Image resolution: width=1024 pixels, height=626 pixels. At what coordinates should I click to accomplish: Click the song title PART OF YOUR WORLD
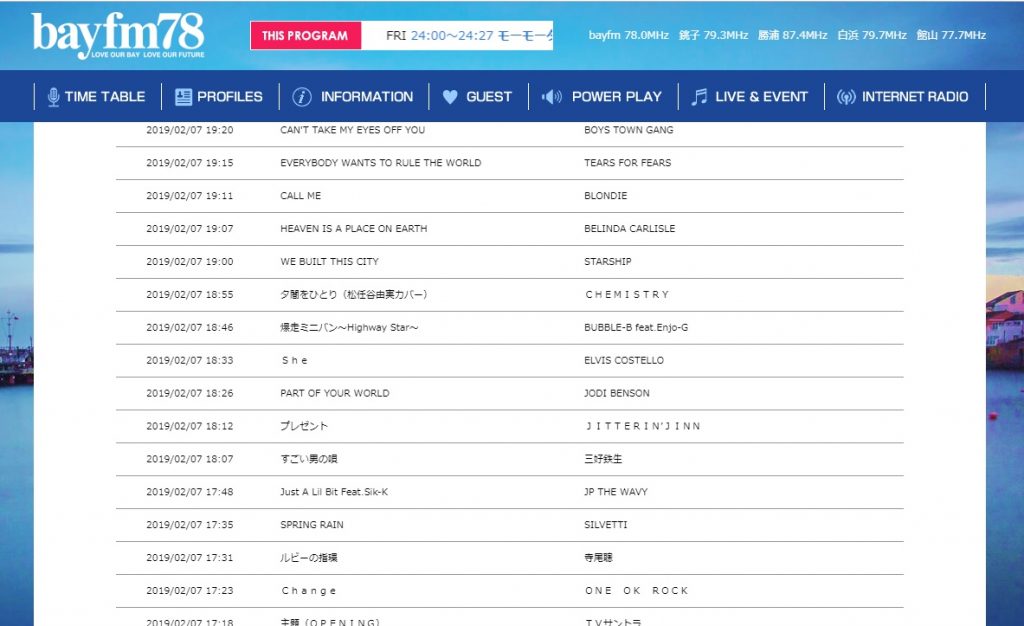pyautogui.click(x=334, y=393)
